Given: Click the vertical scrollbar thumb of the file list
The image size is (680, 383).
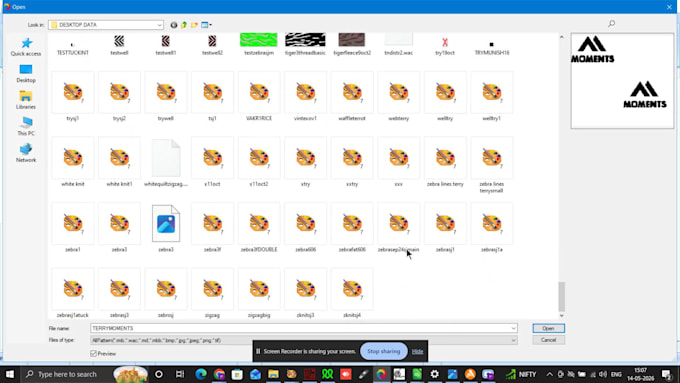Looking at the screenshot, I should click(562, 297).
